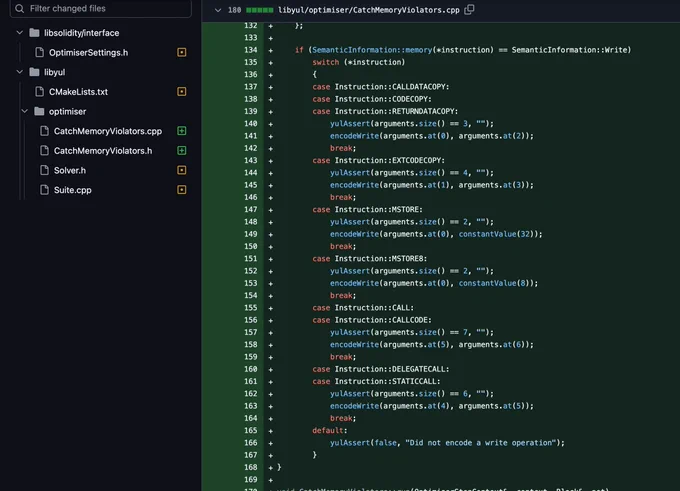680x491 pixels.
Task: Click the Instruction::DELEGATECALL case text
Action: click(392, 369)
